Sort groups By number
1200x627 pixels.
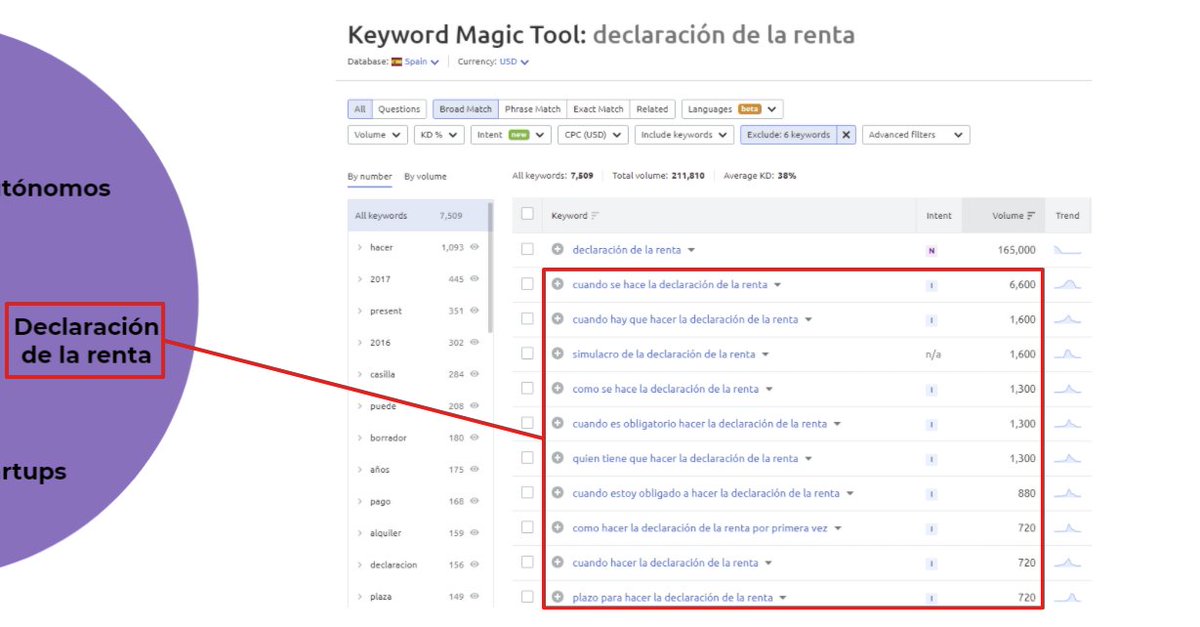point(370,177)
